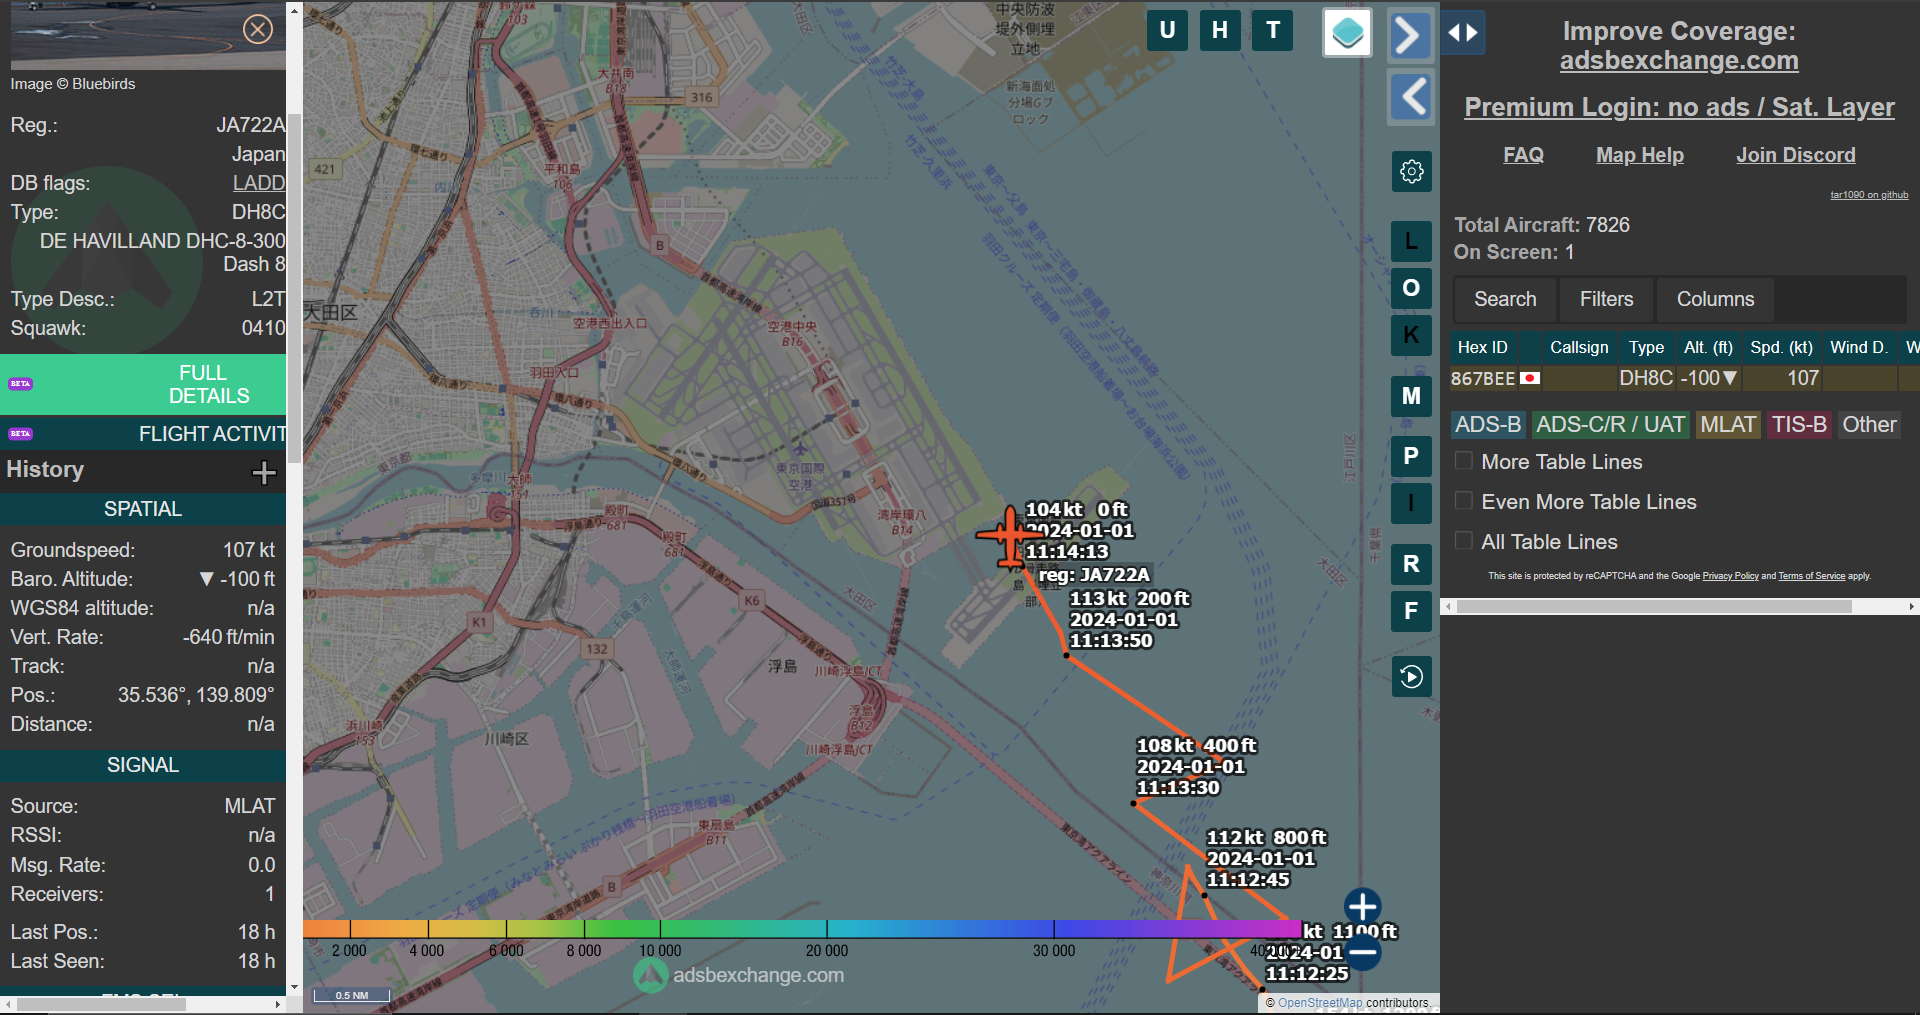This screenshot has width=1920, height=1015.
Task: Toggle the K map option button
Action: 1411,335
